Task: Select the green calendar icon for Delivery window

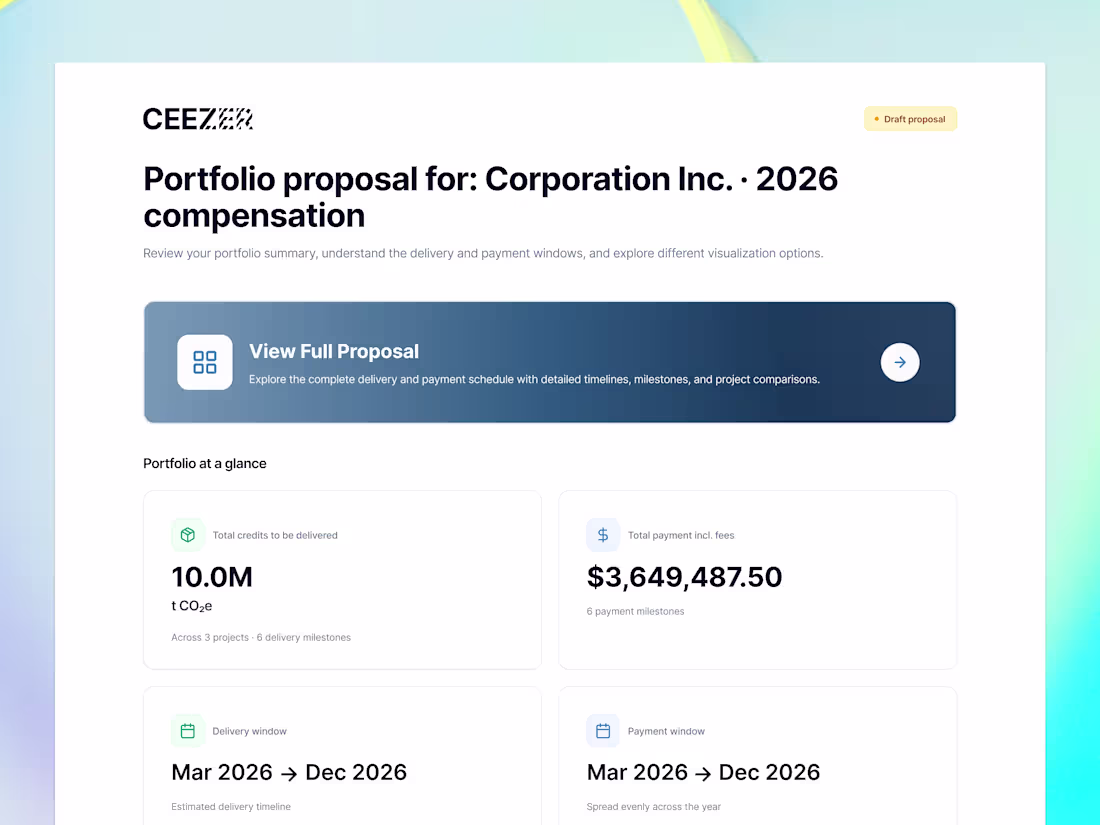Action: (x=187, y=731)
